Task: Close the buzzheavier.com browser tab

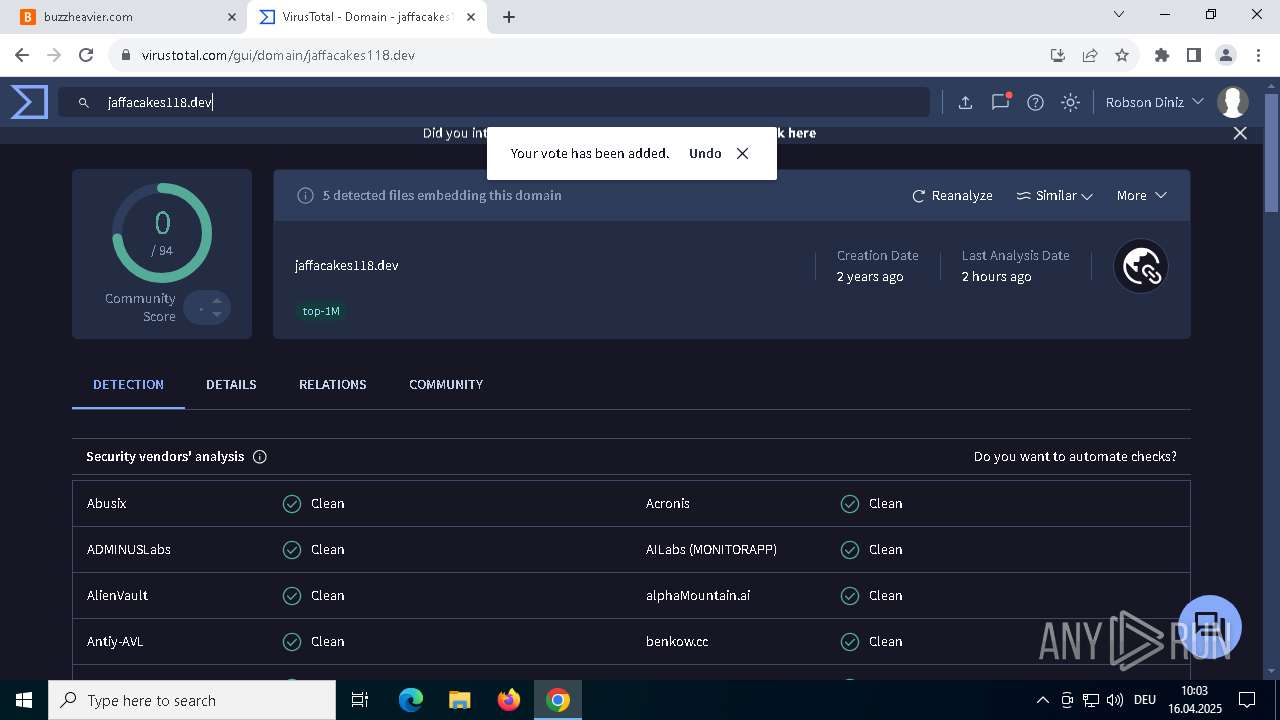Action: coord(231,17)
